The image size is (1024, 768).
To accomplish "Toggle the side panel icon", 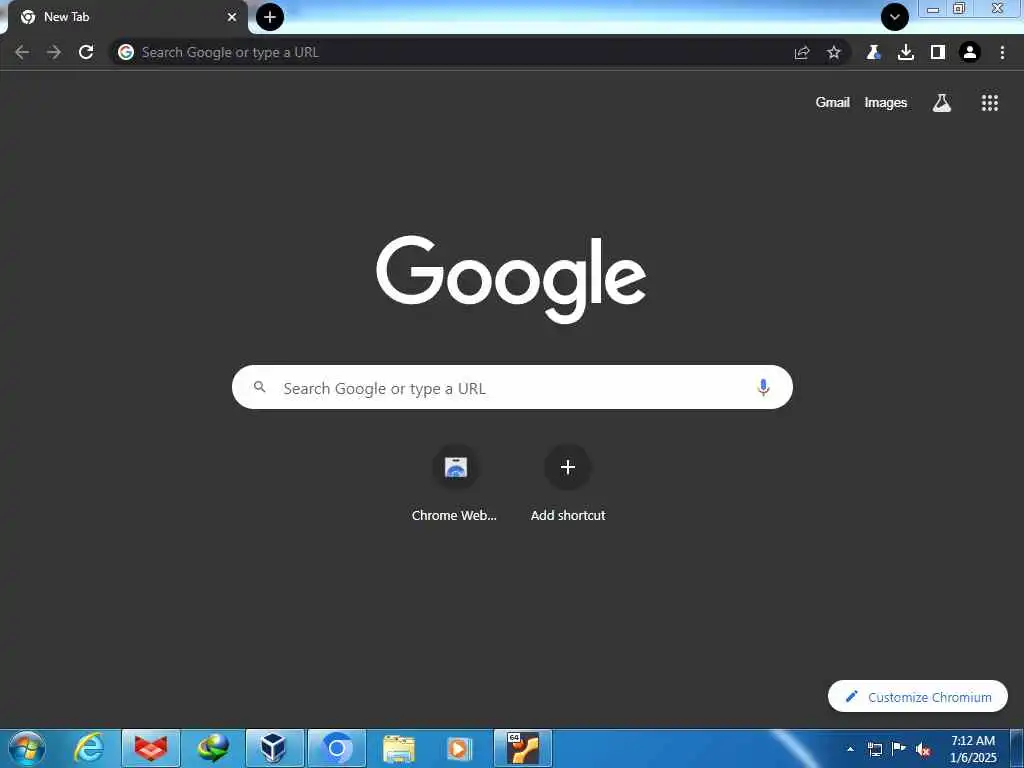I will pyautogui.click(x=938, y=52).
